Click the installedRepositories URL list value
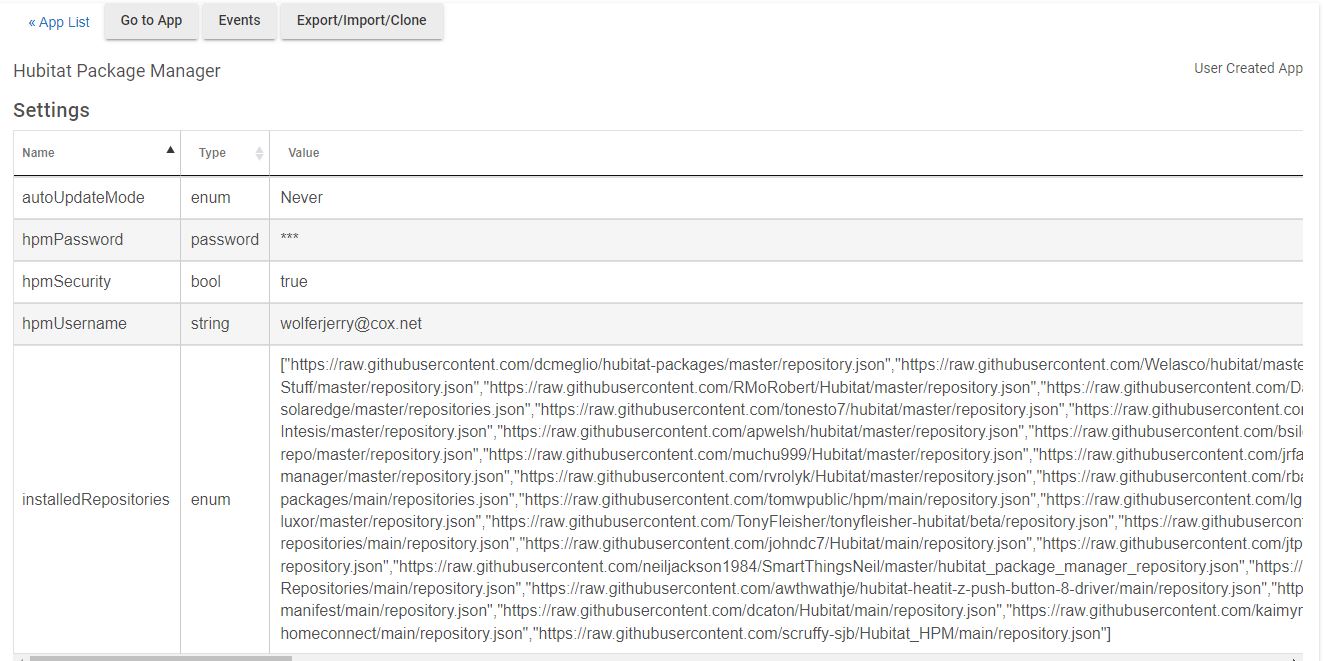 (791, 500)
